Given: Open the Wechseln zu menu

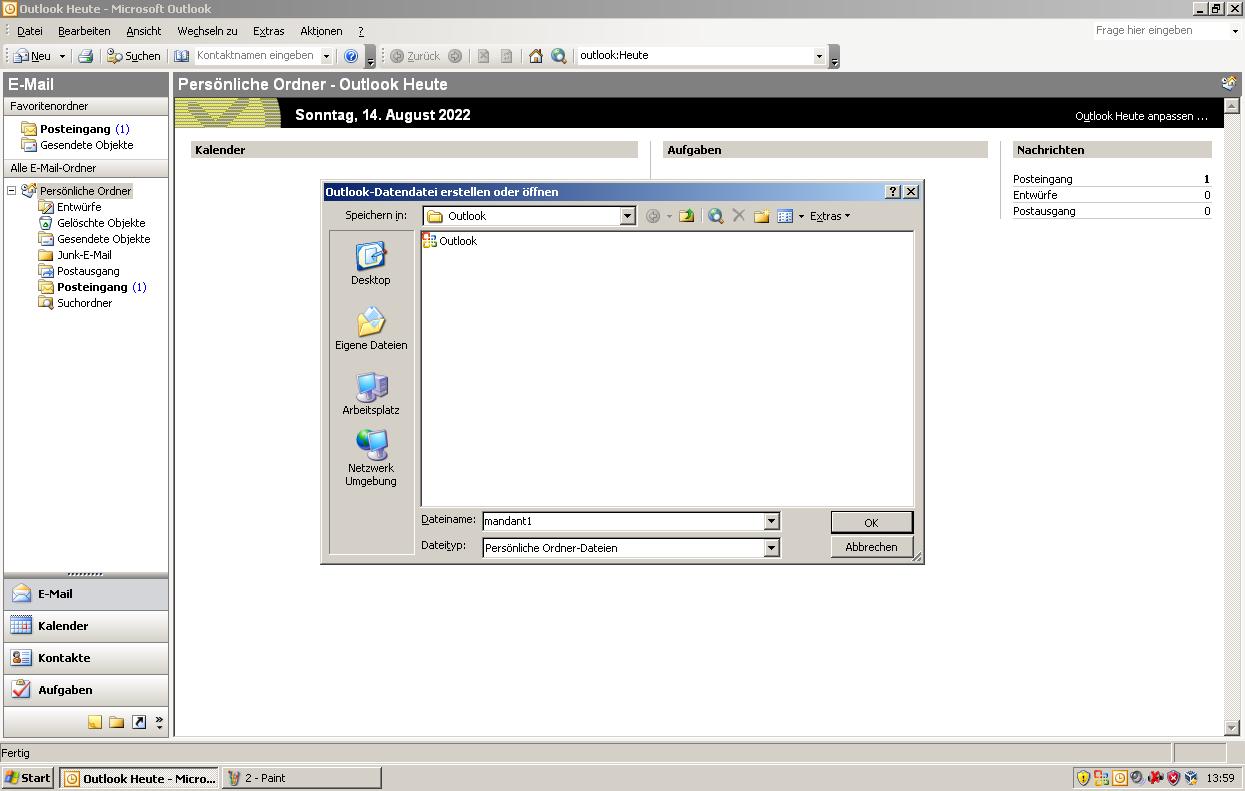Looking at the screenshot, I should coord(207,31).
